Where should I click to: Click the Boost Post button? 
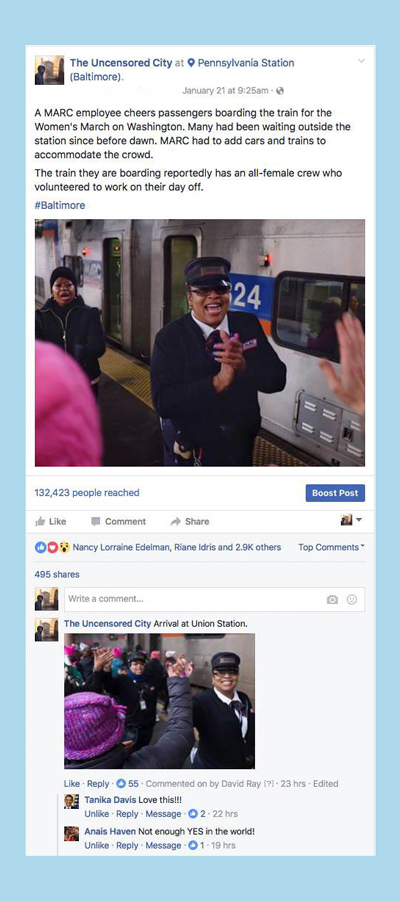tap(335, 493)
